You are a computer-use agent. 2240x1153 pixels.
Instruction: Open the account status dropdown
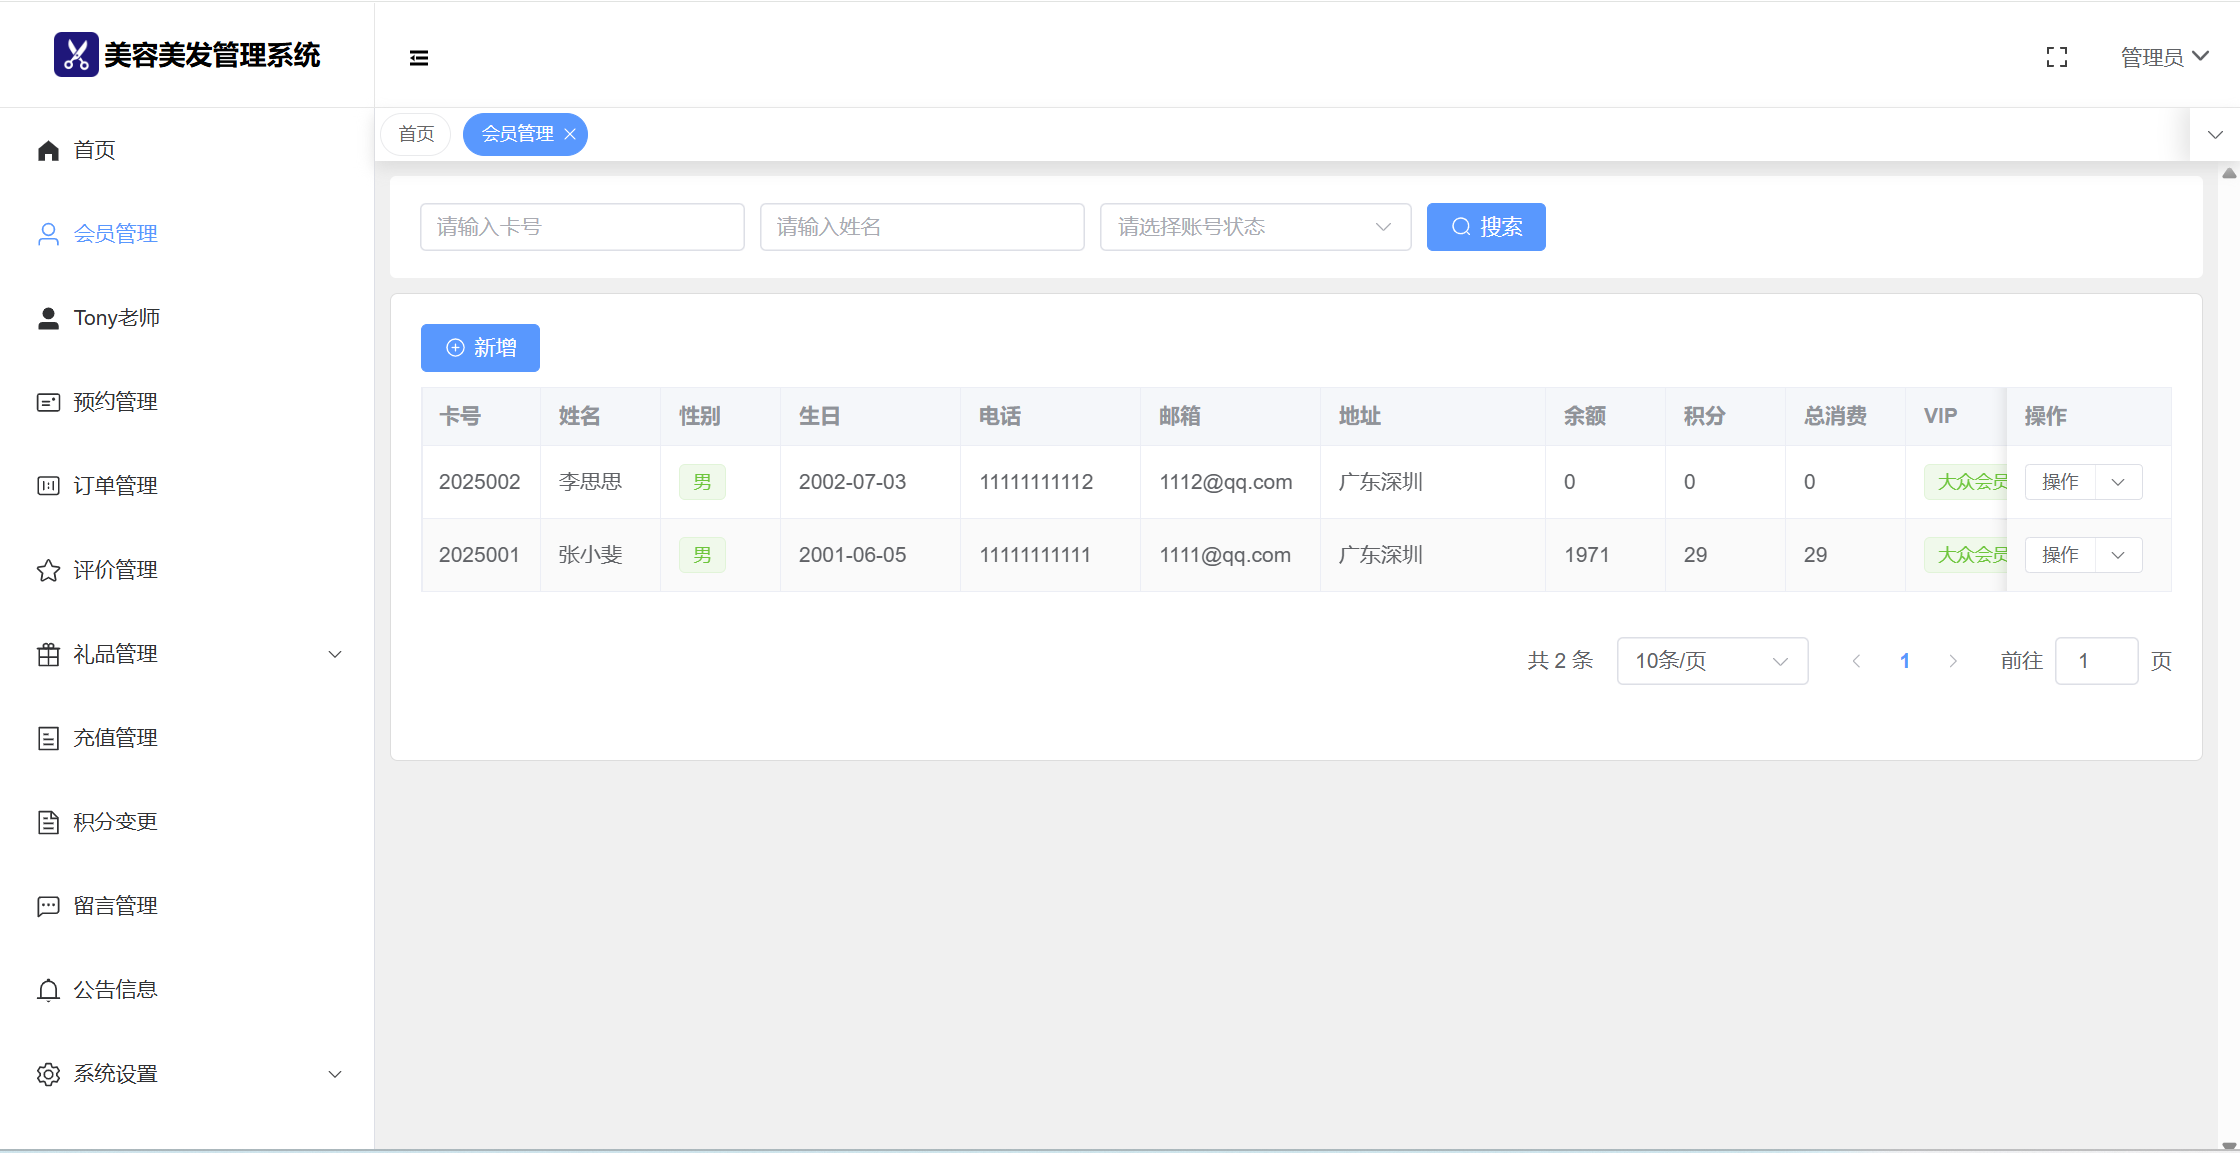point(1255,227)
